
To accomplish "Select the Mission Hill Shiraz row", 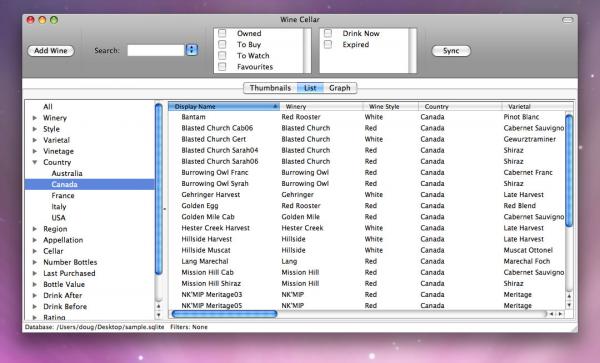I will (367, 283).
